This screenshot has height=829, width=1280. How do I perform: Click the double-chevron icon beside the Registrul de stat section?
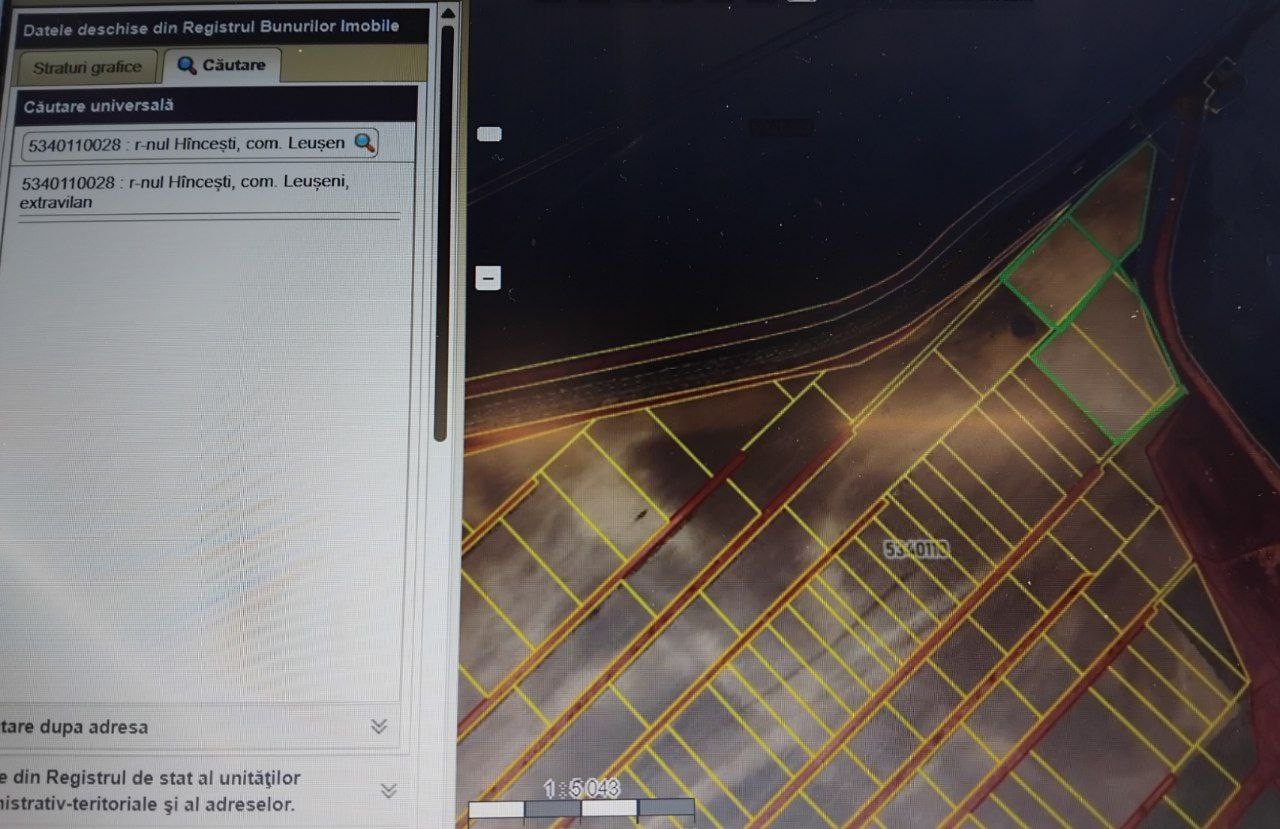coord(388,791)
